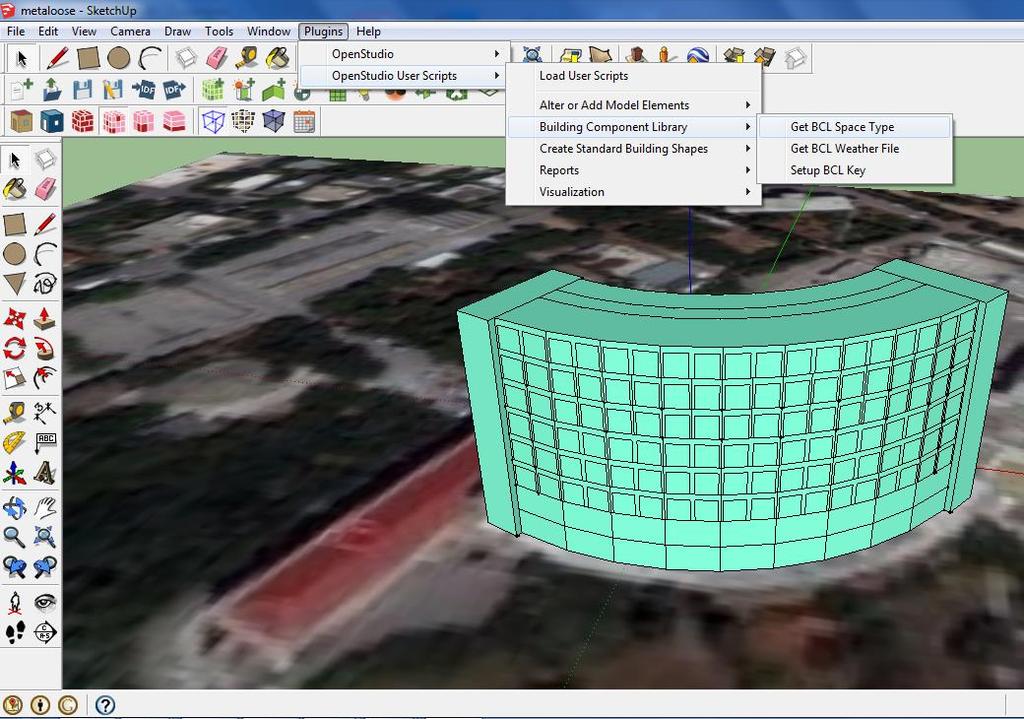This screenshot has height=719, width=1024.
Task: Choose Load User Scripts
Action: [x=633, y=76]
